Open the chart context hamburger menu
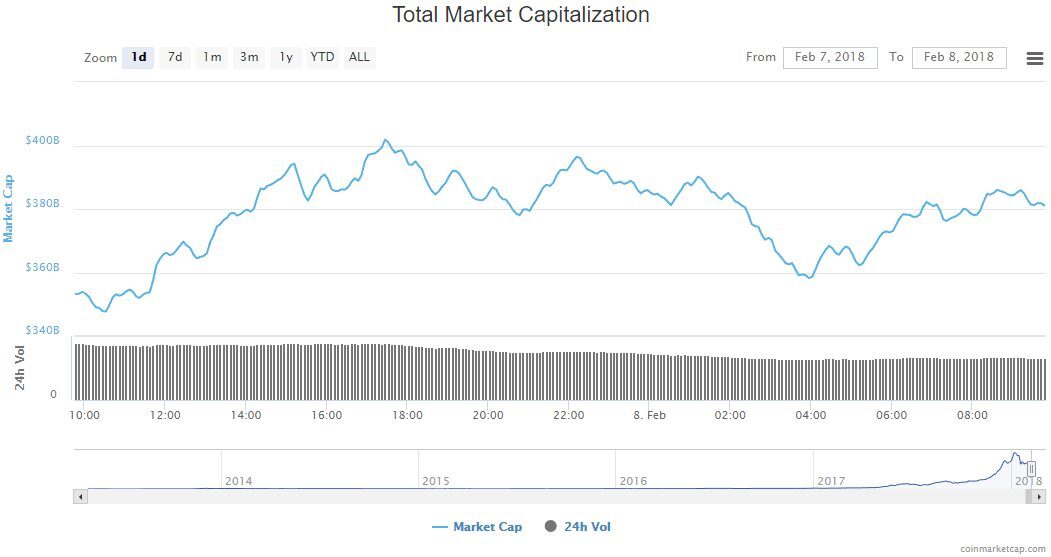 (1034, 58)
